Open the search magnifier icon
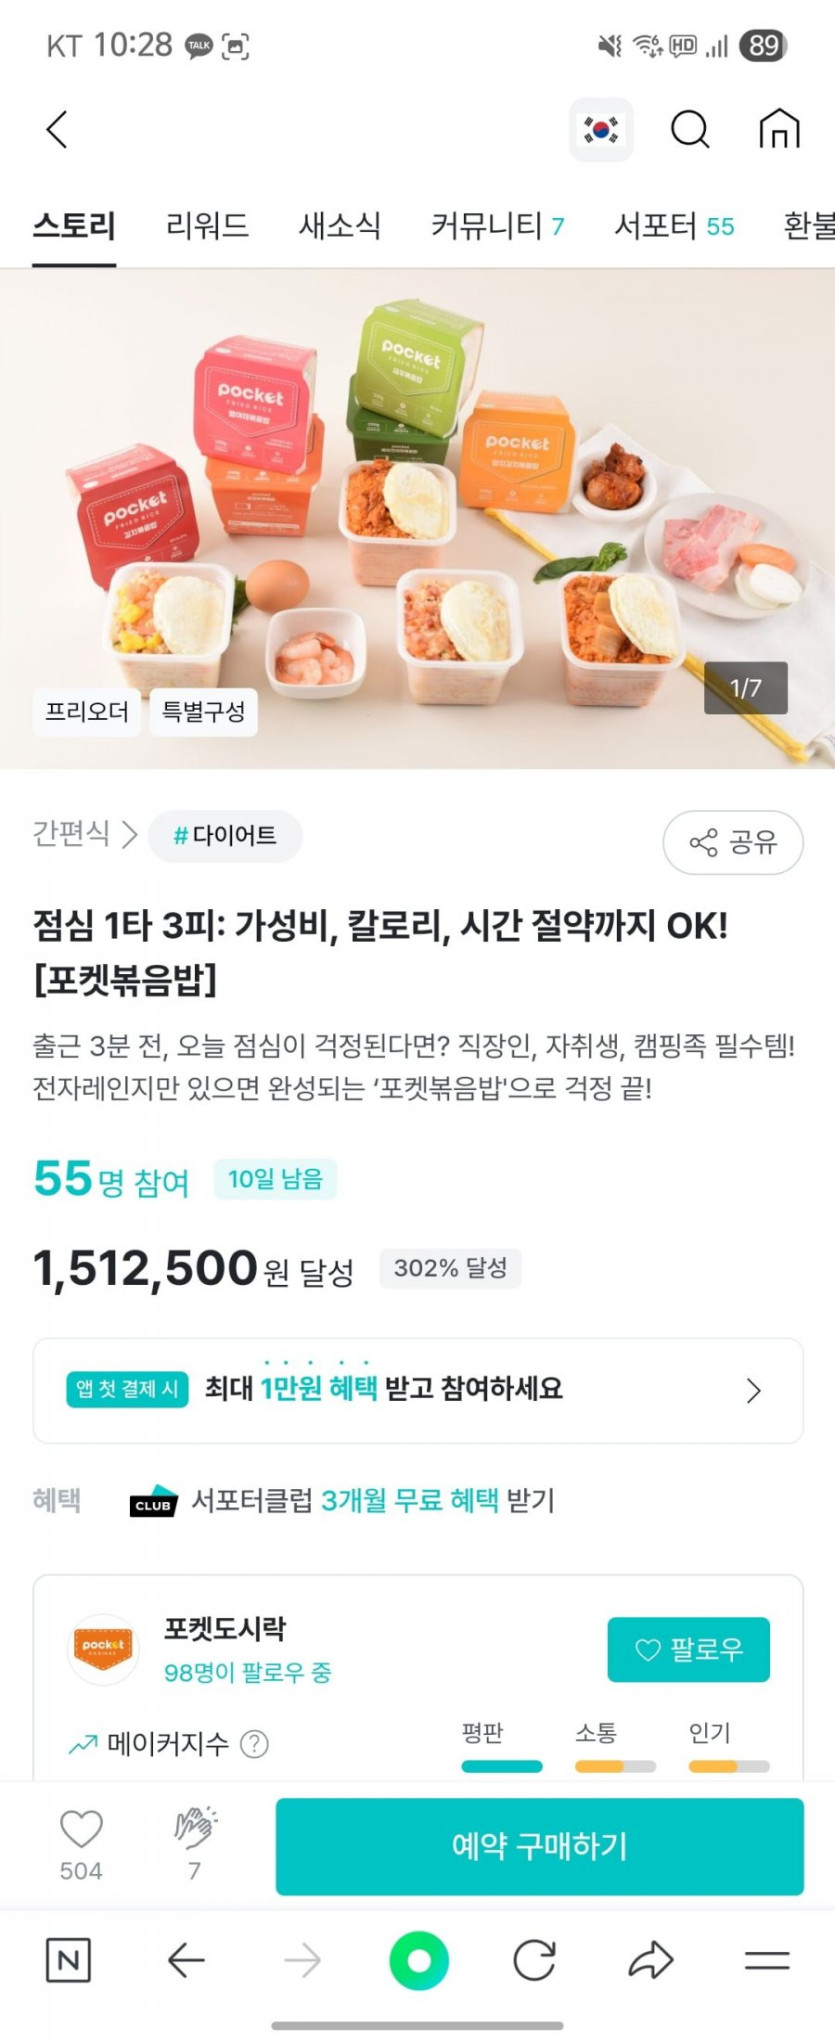Screen dimensions: 835x2041 (689, 129)
